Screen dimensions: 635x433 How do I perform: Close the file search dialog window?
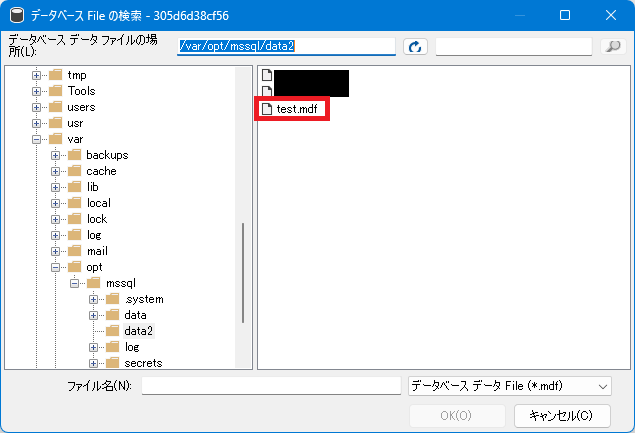pyautogui.click(x=611, y=15)
